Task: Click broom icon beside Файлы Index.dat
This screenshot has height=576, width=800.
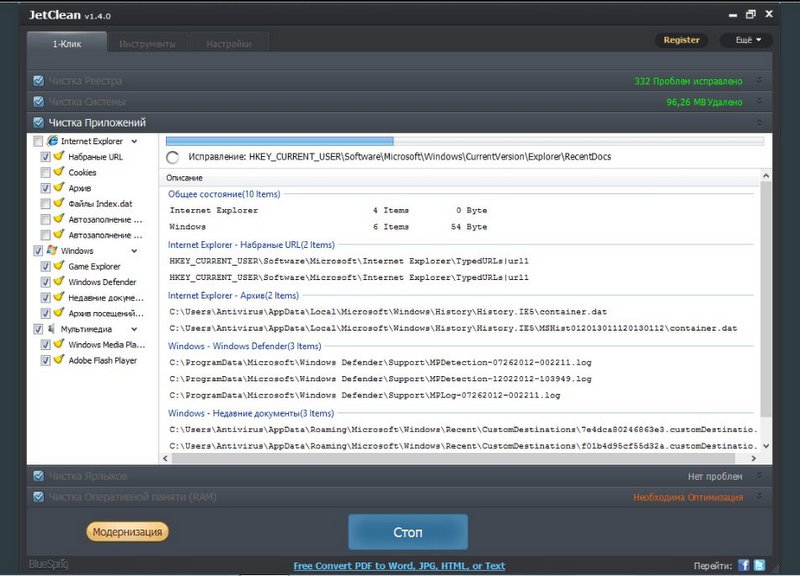Action: [x=59, y=203]
